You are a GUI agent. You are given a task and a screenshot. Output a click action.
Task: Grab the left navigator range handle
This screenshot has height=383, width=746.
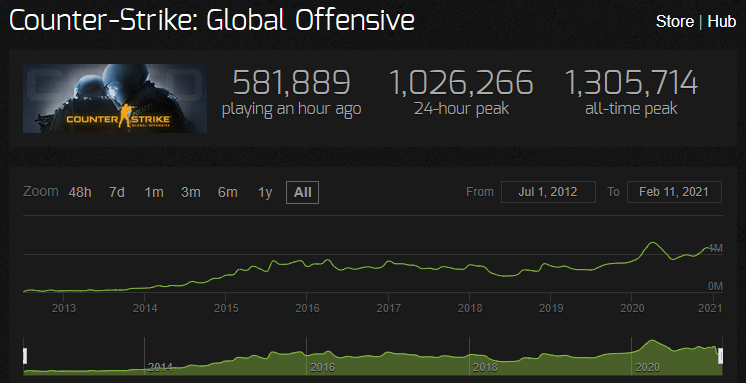pos(25,356)
